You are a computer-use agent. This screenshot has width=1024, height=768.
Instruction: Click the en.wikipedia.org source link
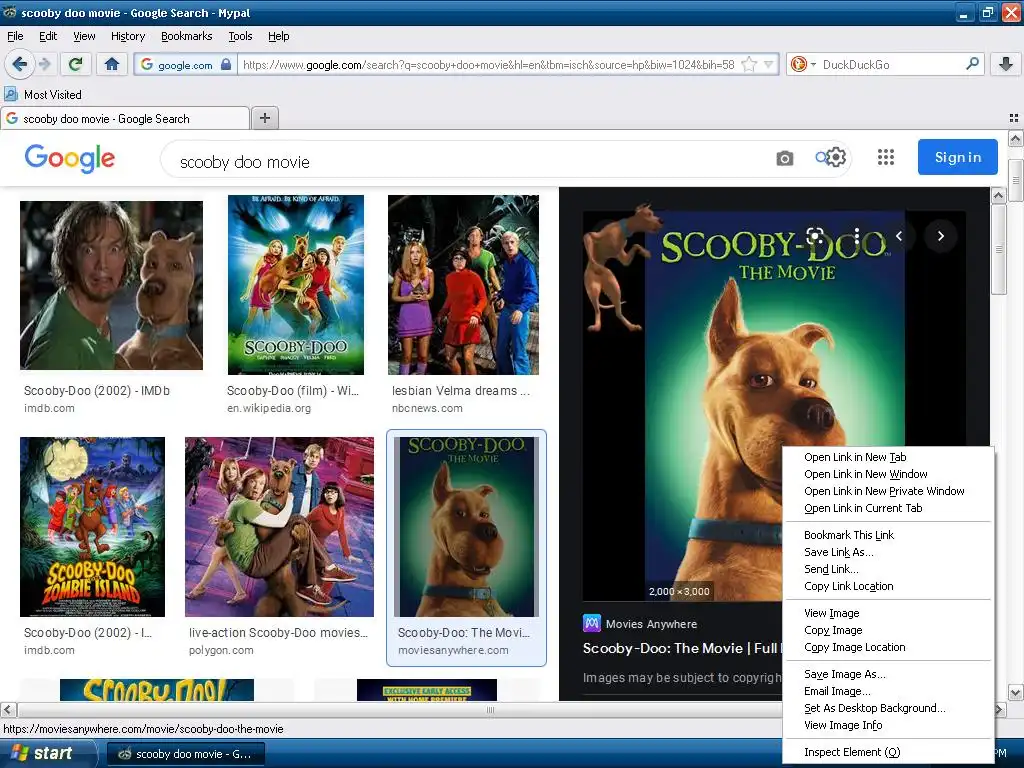268,408
